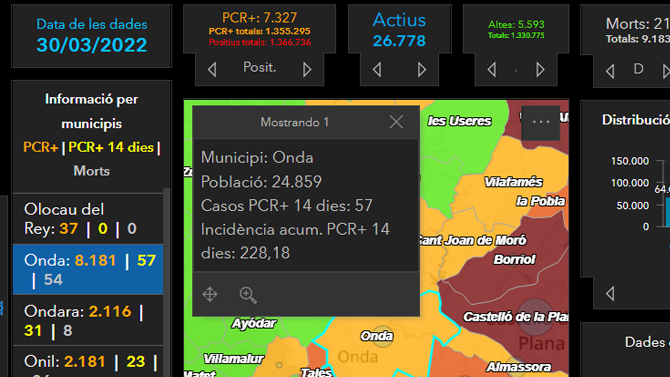
Task: Open the map three-dots options menu
Action: point(541,123)
